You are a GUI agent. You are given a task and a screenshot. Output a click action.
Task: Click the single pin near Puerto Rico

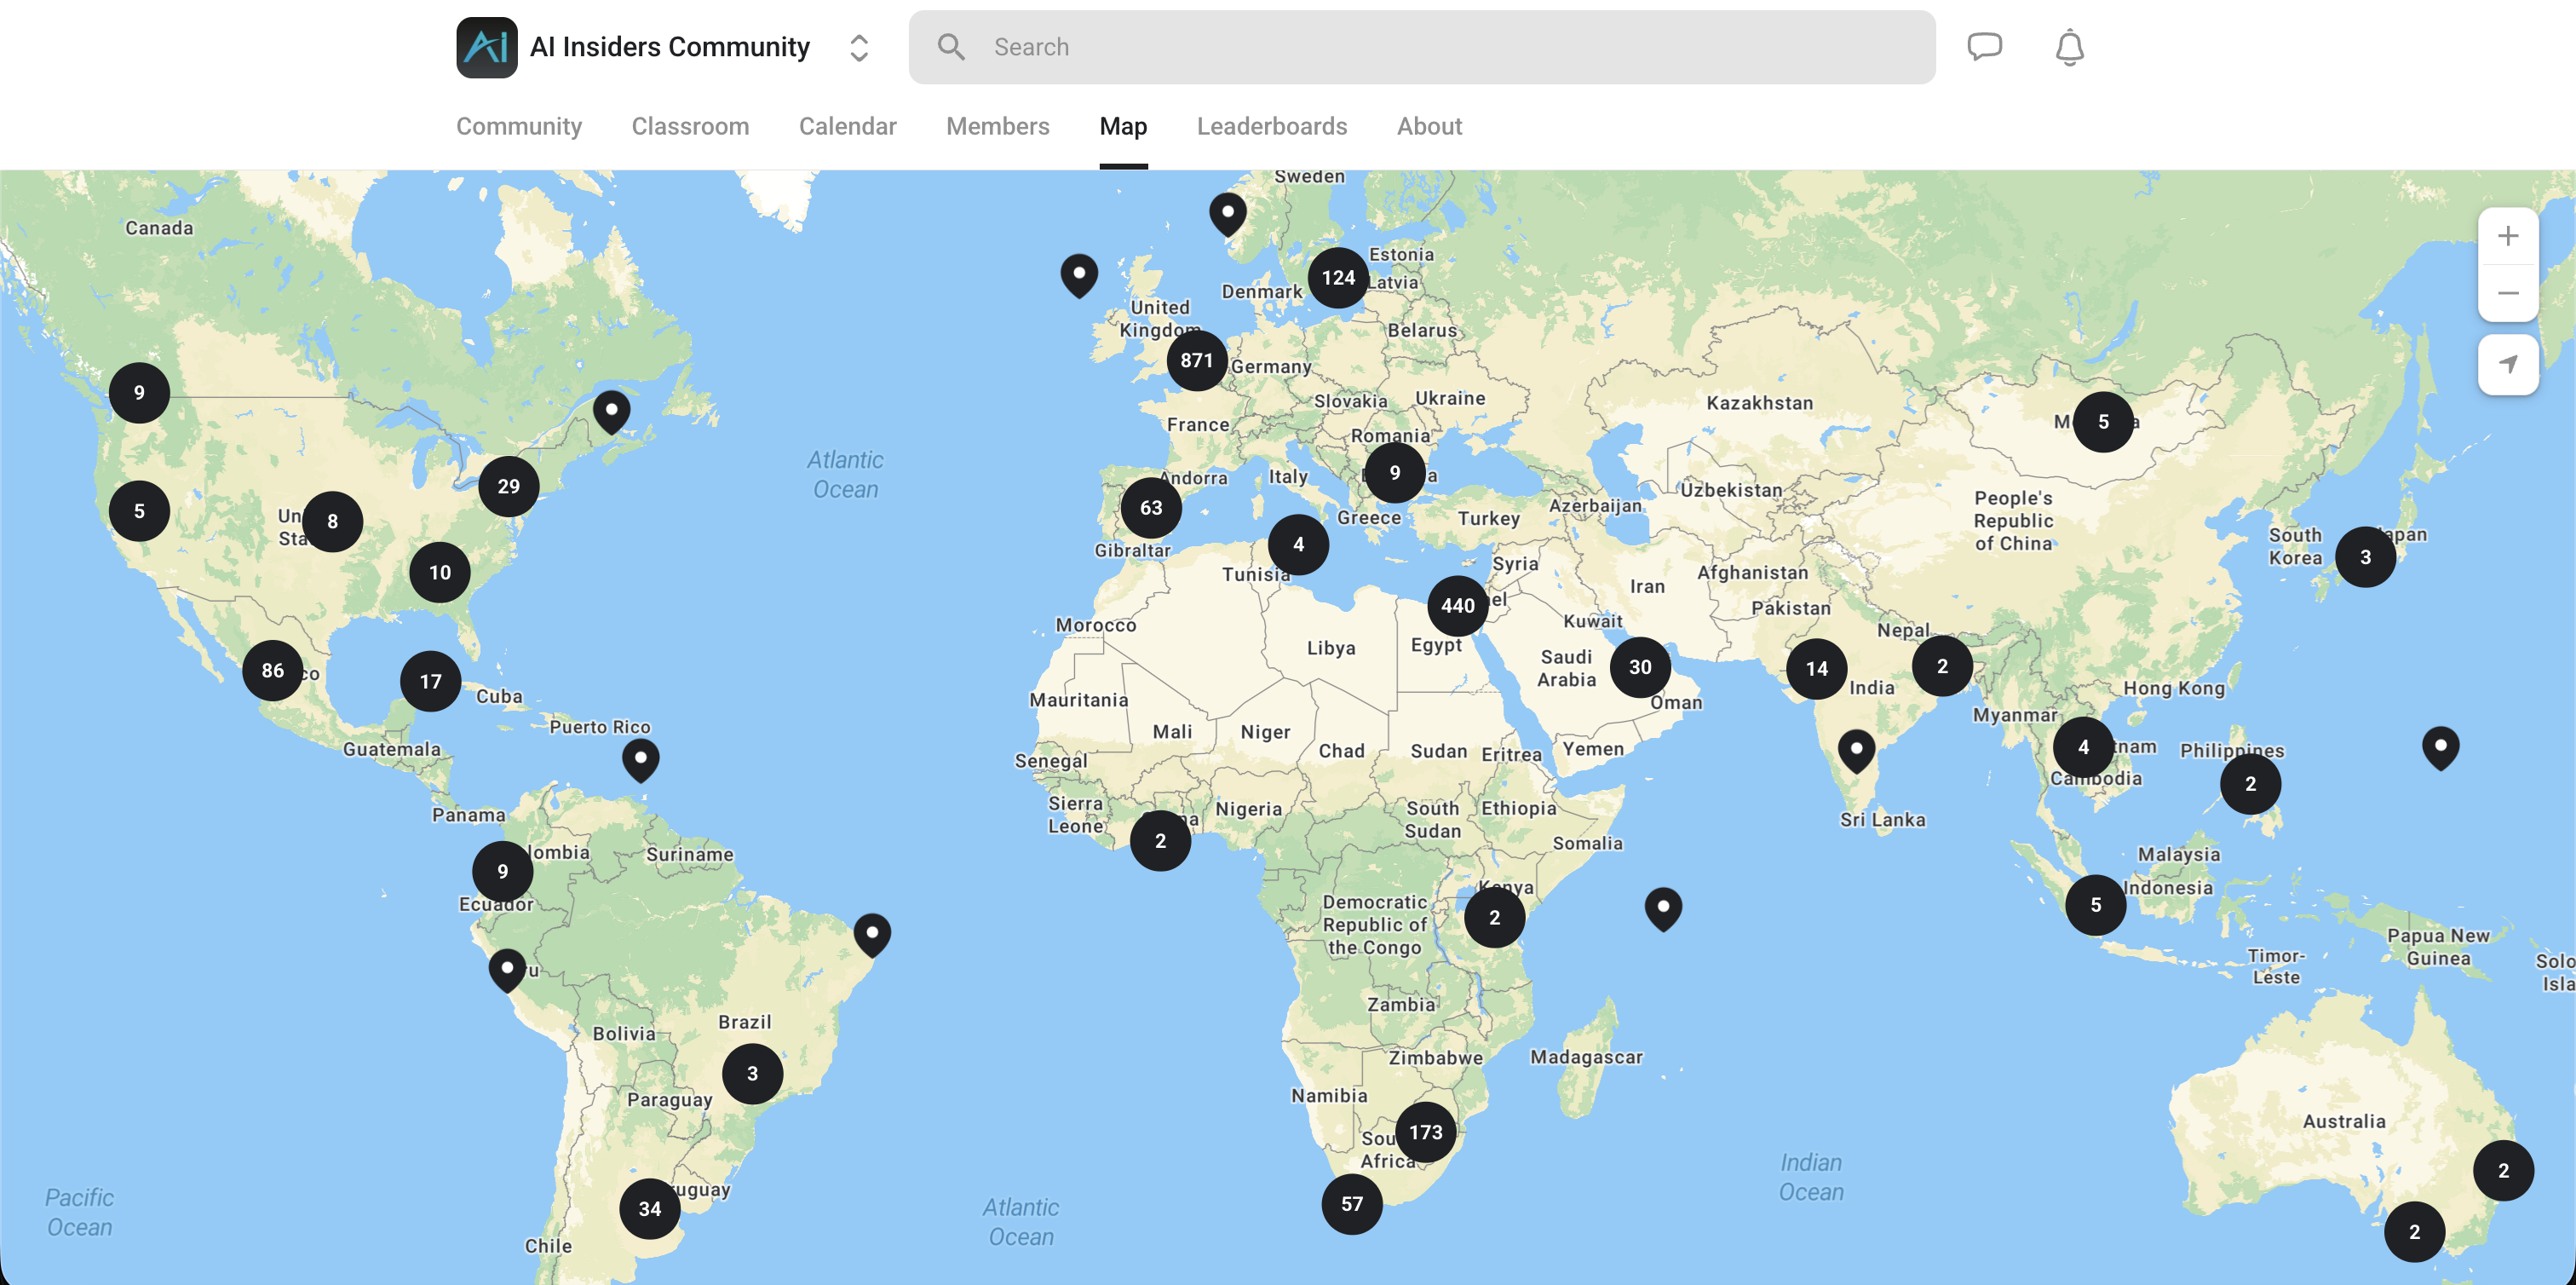640,761
